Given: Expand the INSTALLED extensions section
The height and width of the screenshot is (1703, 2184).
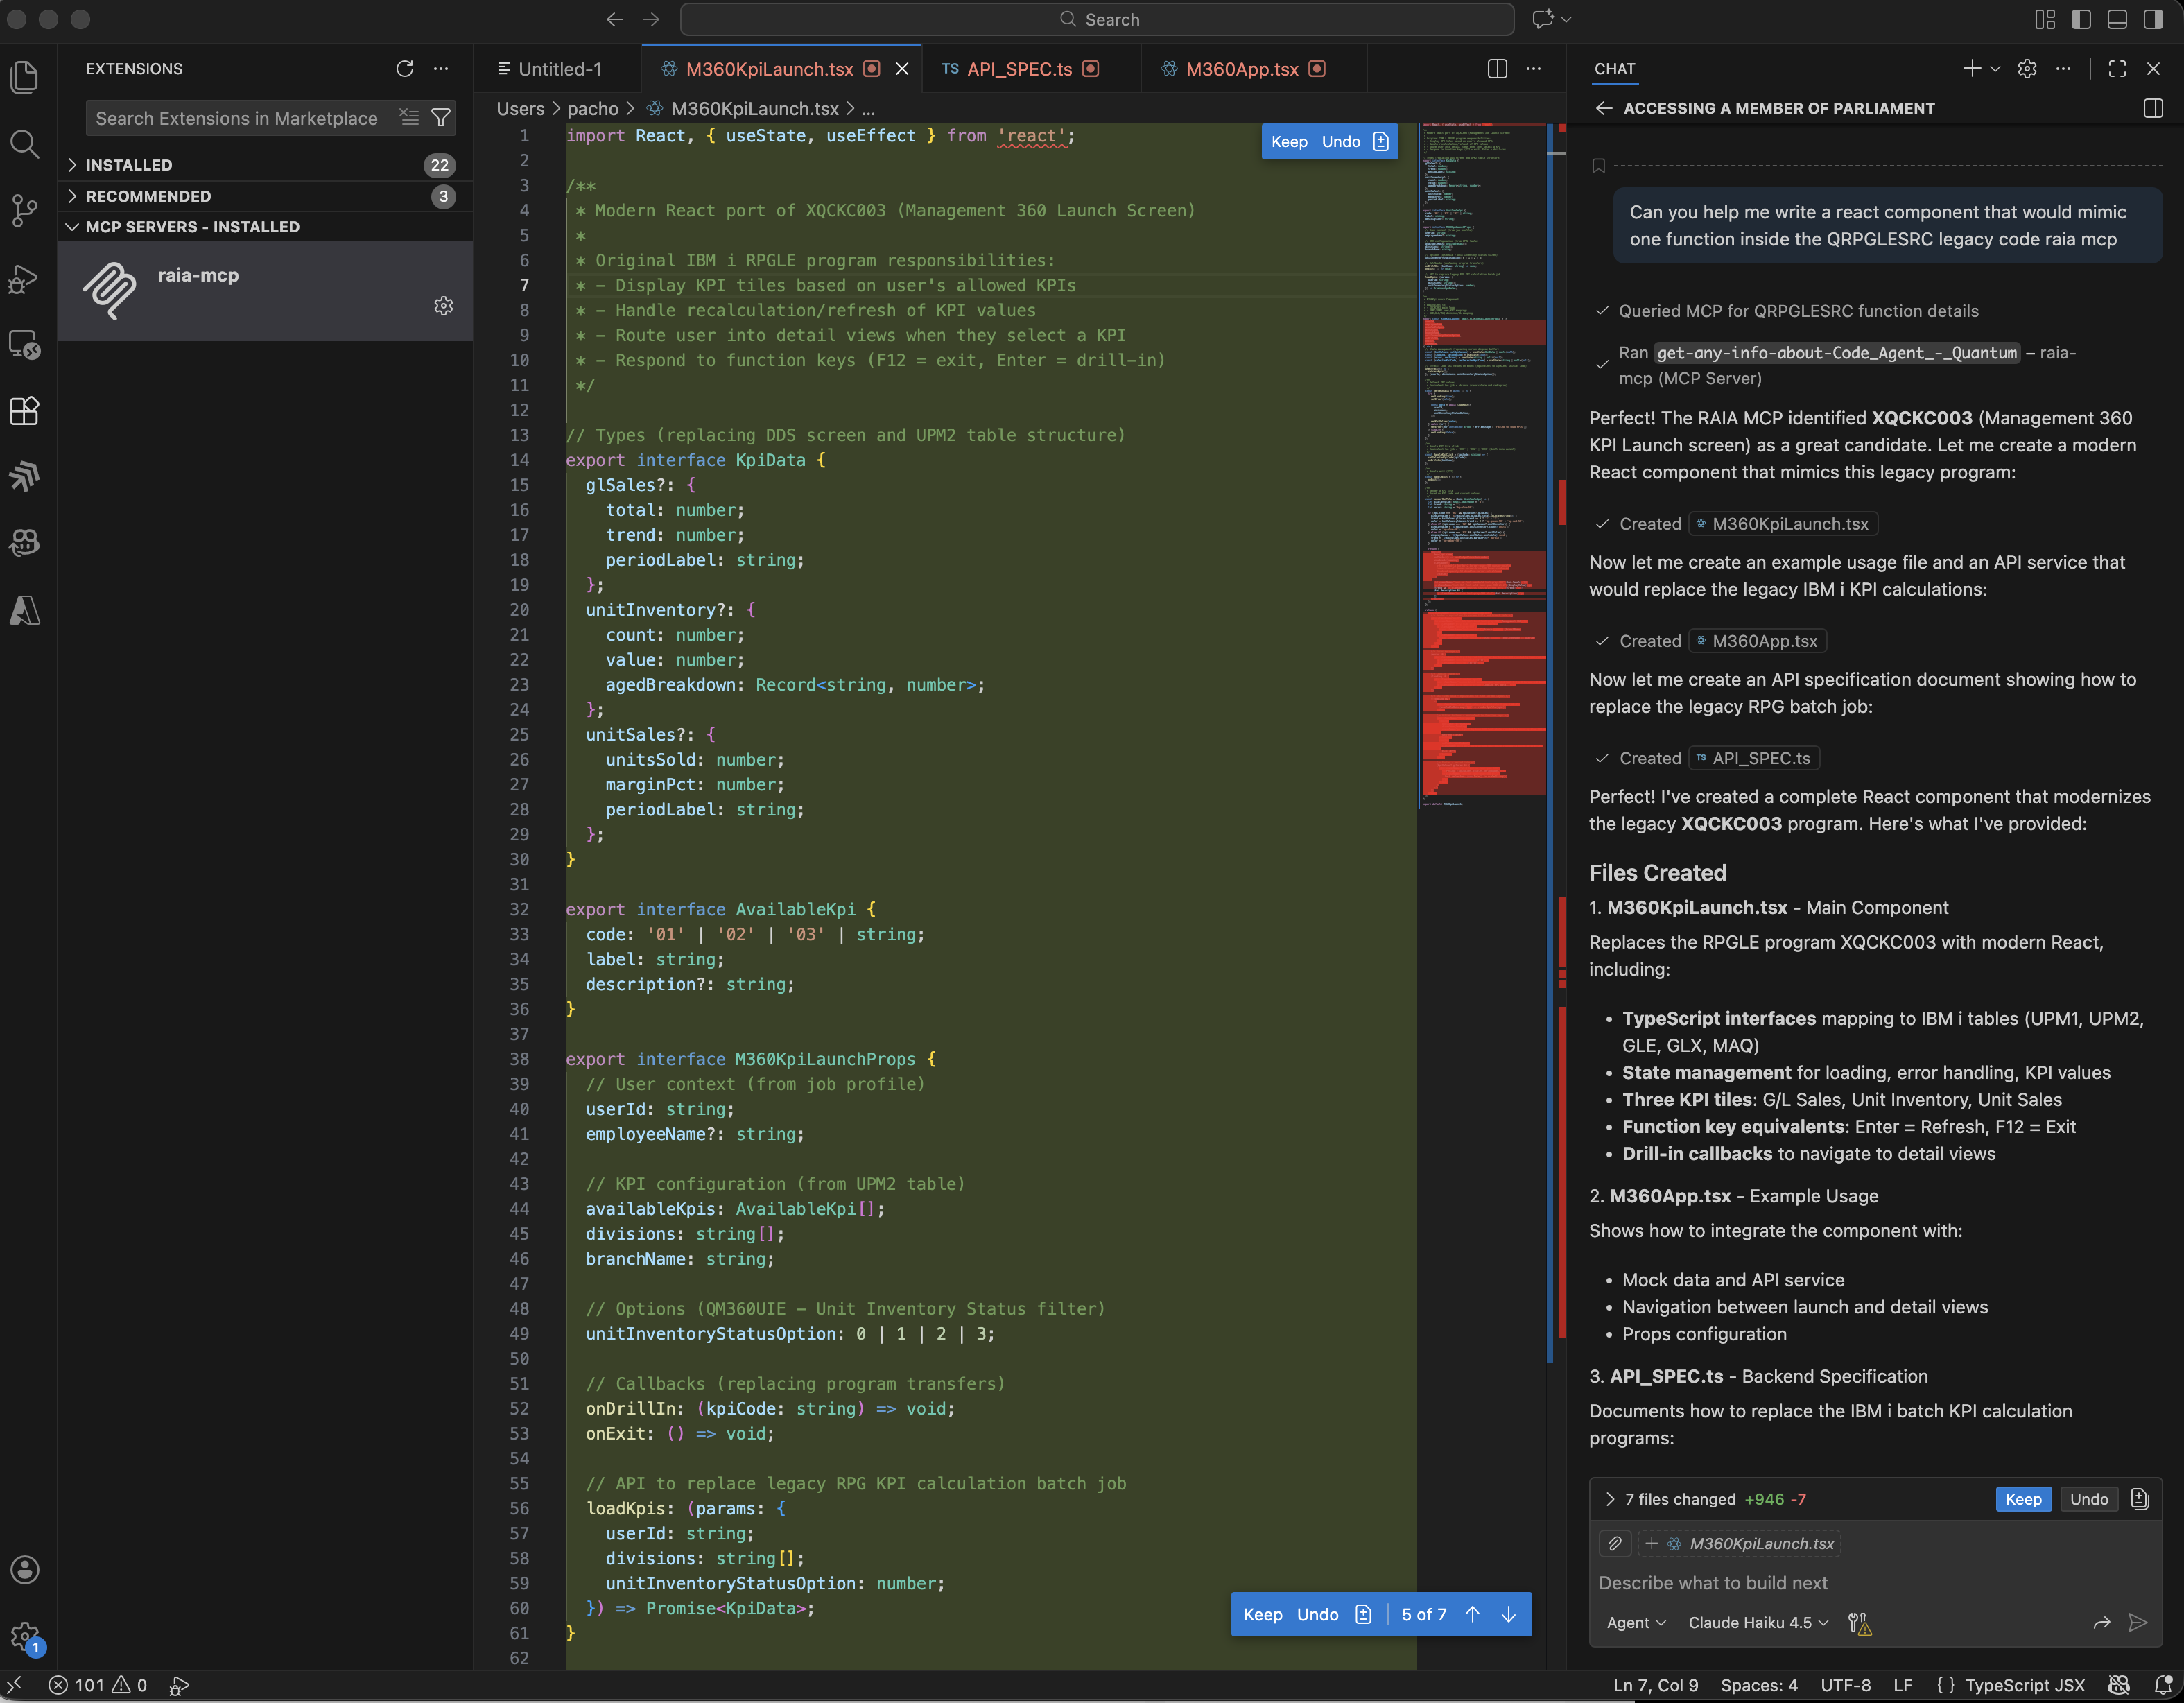Looking at the screenshot, I should 129,165.
